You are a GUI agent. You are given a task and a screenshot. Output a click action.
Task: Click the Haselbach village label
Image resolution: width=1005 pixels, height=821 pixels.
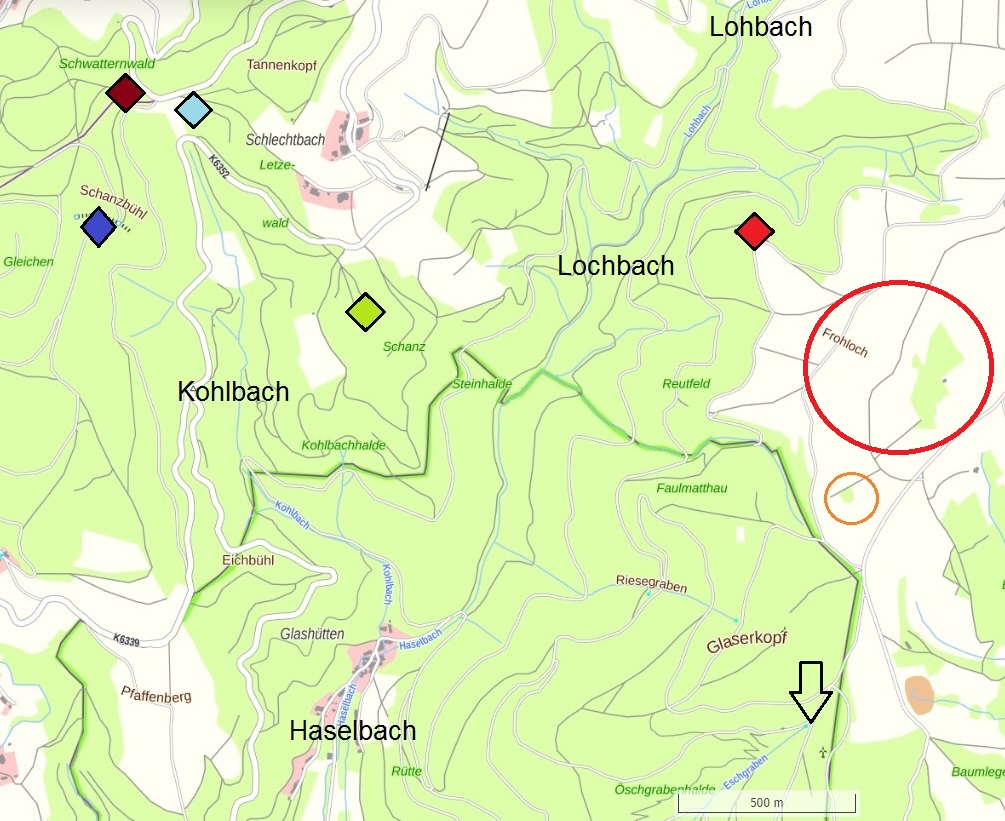point(353,731)
